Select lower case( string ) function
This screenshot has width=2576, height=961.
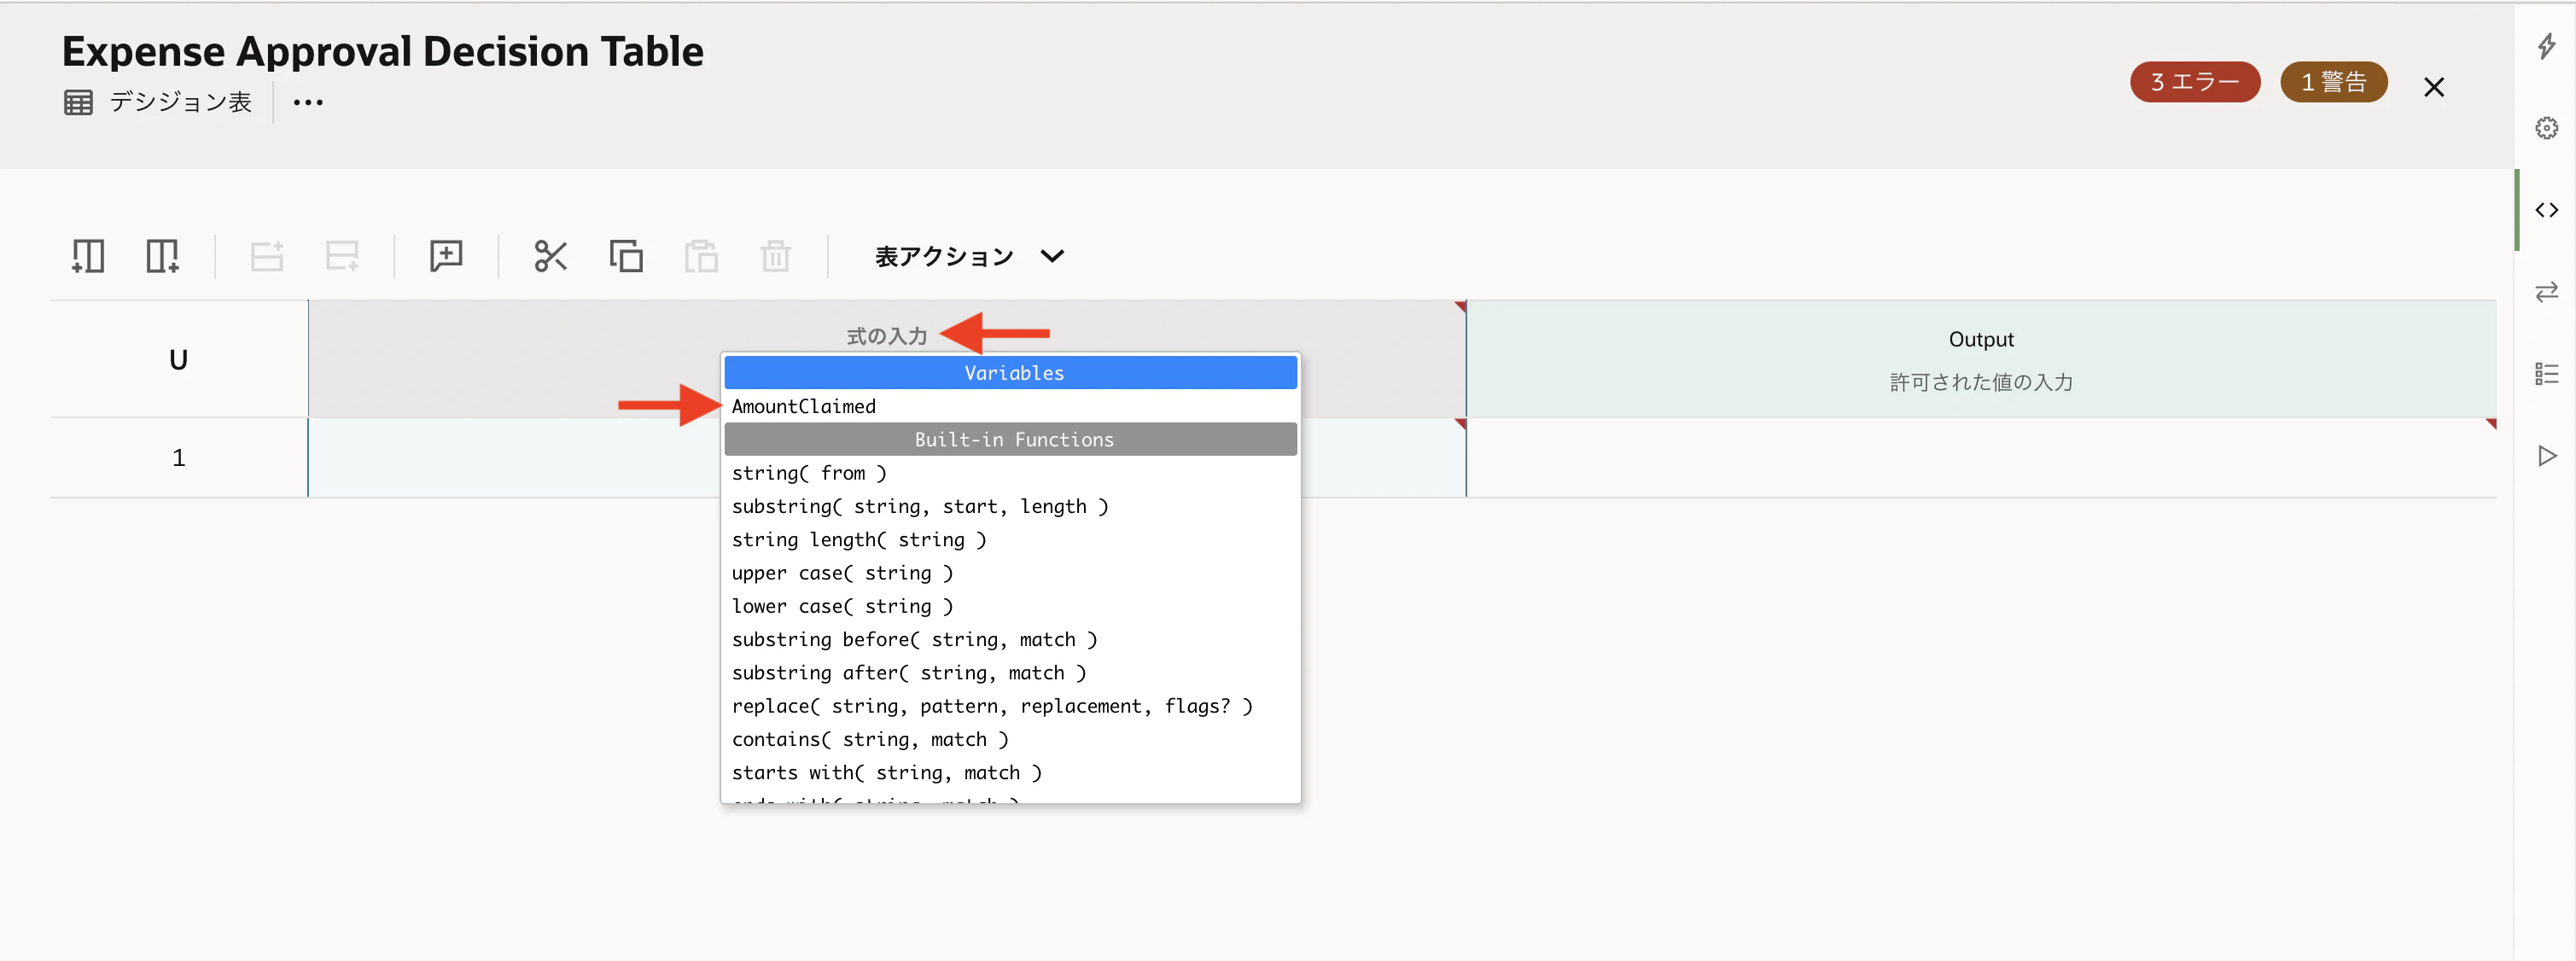tap(1011, 606)
